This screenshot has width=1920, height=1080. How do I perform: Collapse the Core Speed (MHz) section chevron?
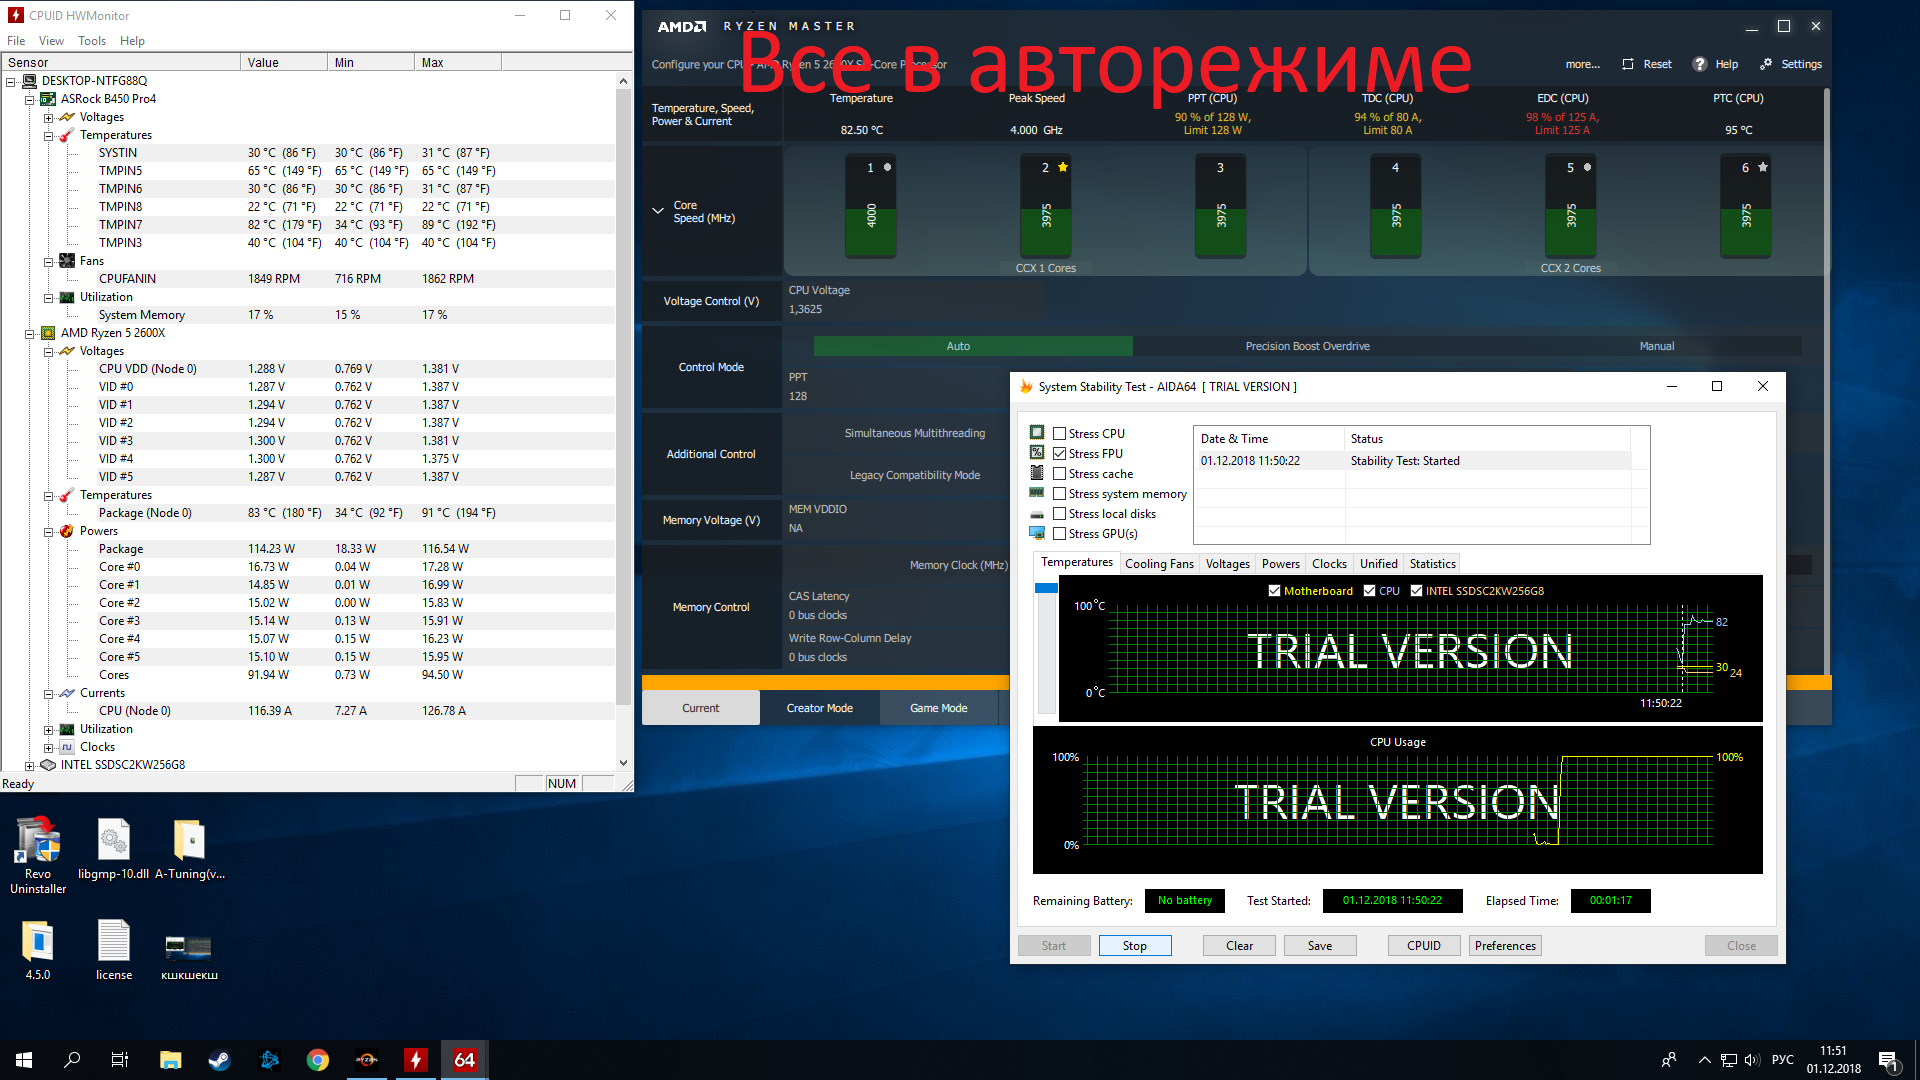pyautogui.click(x=658, y=211)
